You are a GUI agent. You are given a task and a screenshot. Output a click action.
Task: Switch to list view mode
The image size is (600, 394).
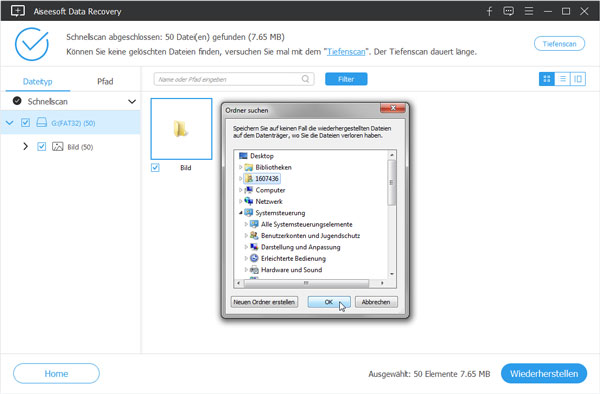(562, 79)
